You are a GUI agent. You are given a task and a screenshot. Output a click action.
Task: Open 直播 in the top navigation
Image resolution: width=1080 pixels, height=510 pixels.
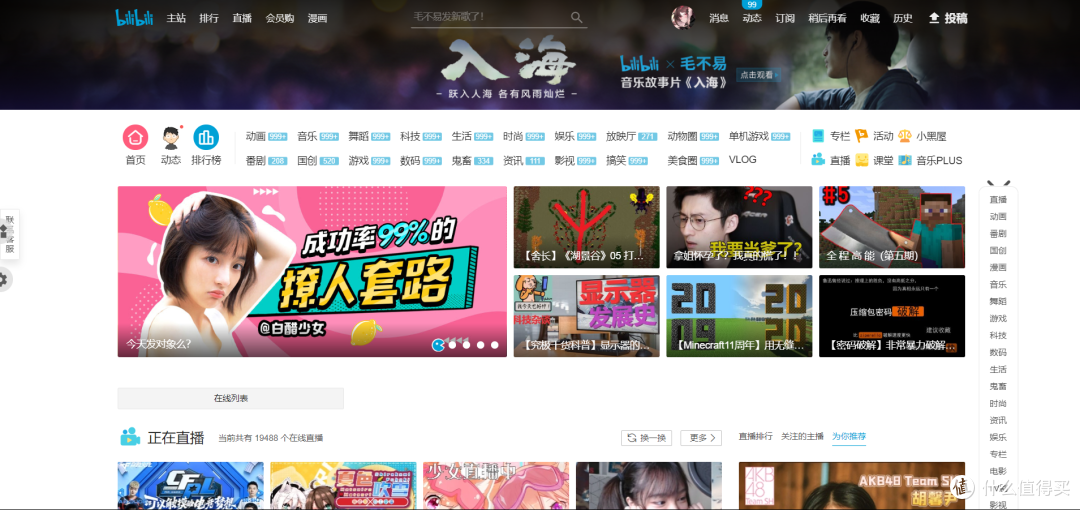click(x=242, y=18)
